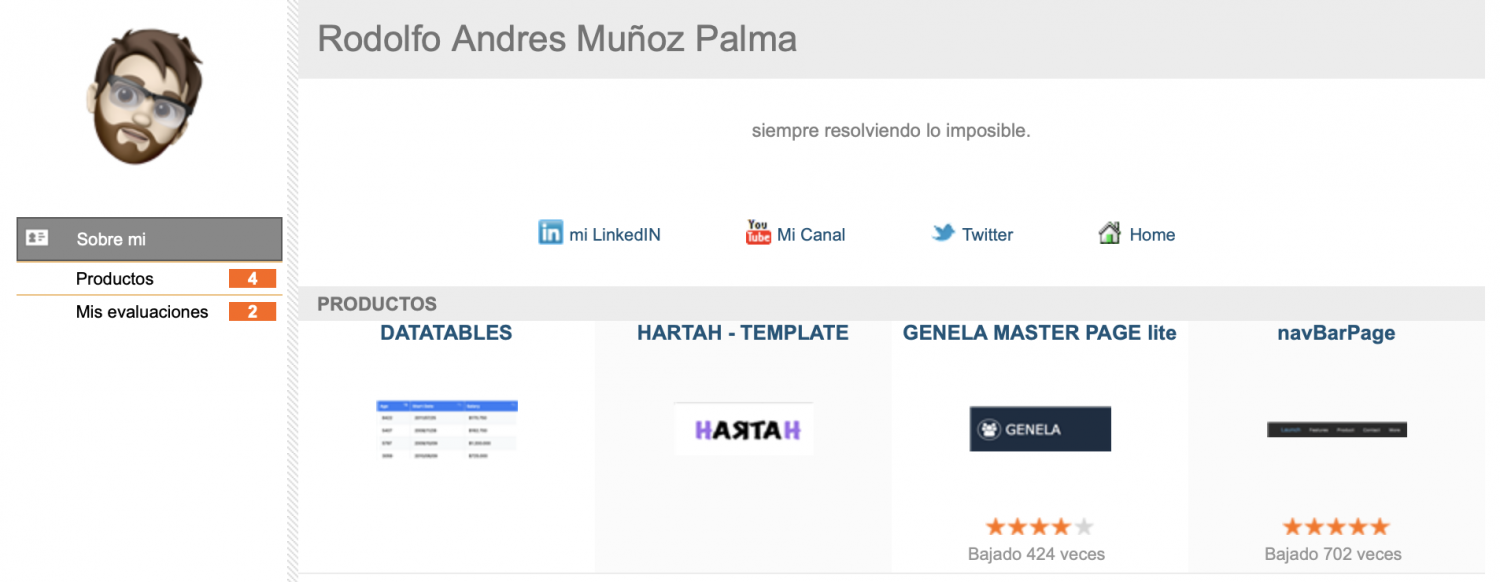Click the orange badge showing 4

coord(252,279)
